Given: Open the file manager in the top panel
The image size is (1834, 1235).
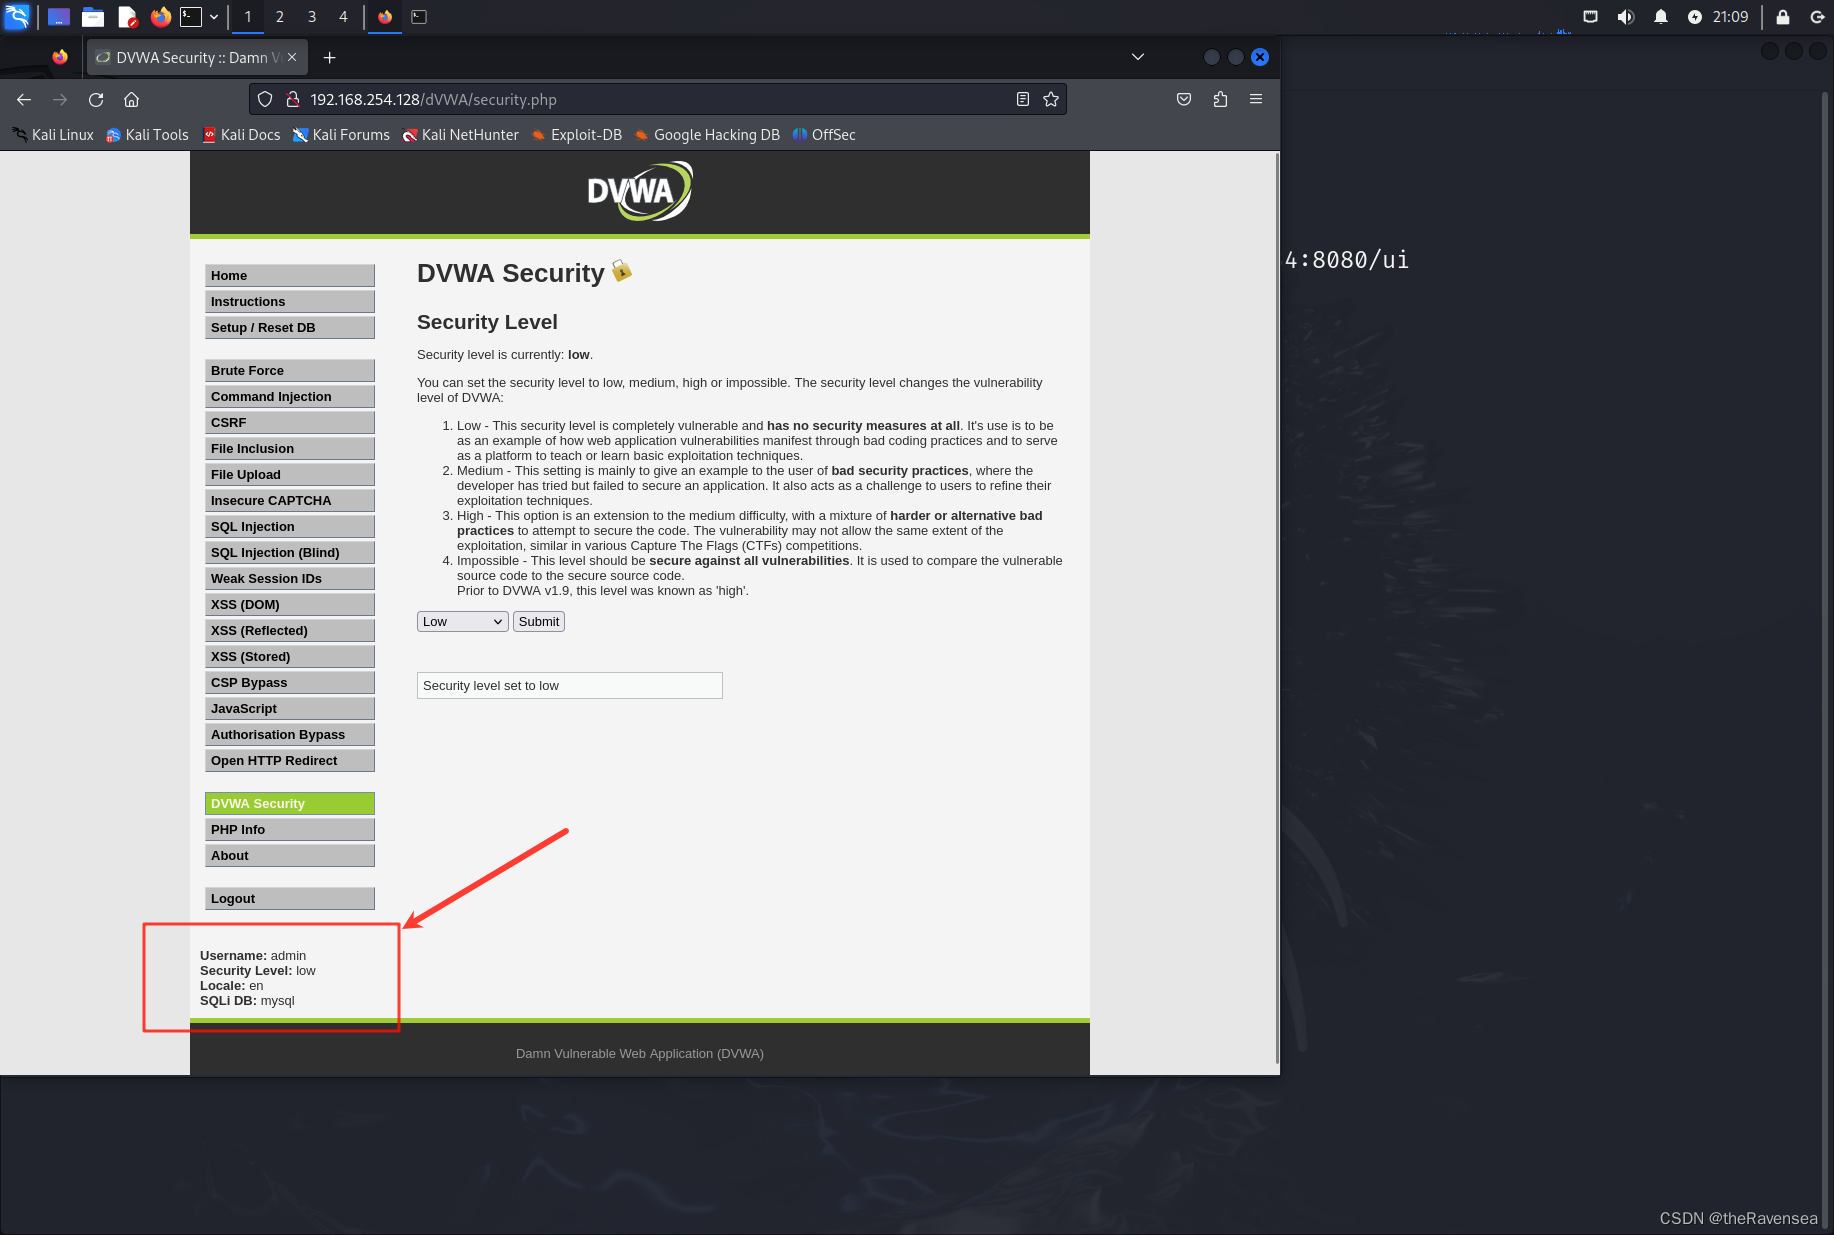Looking at the screenshot, I should point(93,17).
